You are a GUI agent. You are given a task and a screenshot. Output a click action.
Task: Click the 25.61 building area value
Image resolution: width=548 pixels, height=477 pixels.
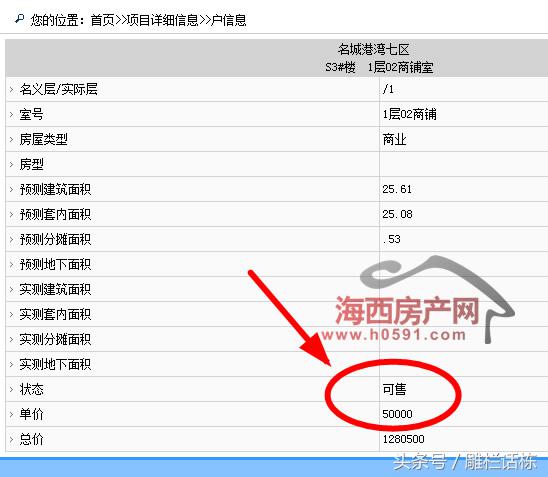(x=397, y=189)
